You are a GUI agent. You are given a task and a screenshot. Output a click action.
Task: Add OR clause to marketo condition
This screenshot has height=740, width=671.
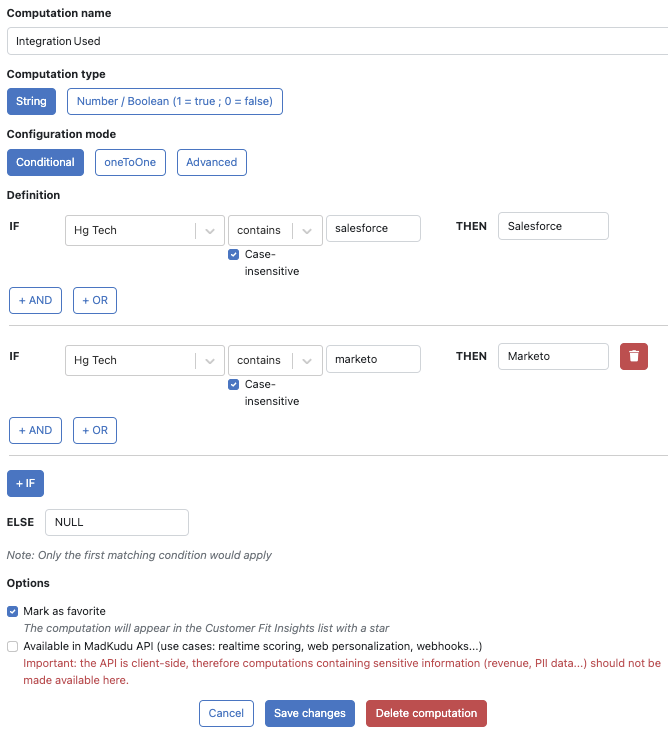[95, 430]
